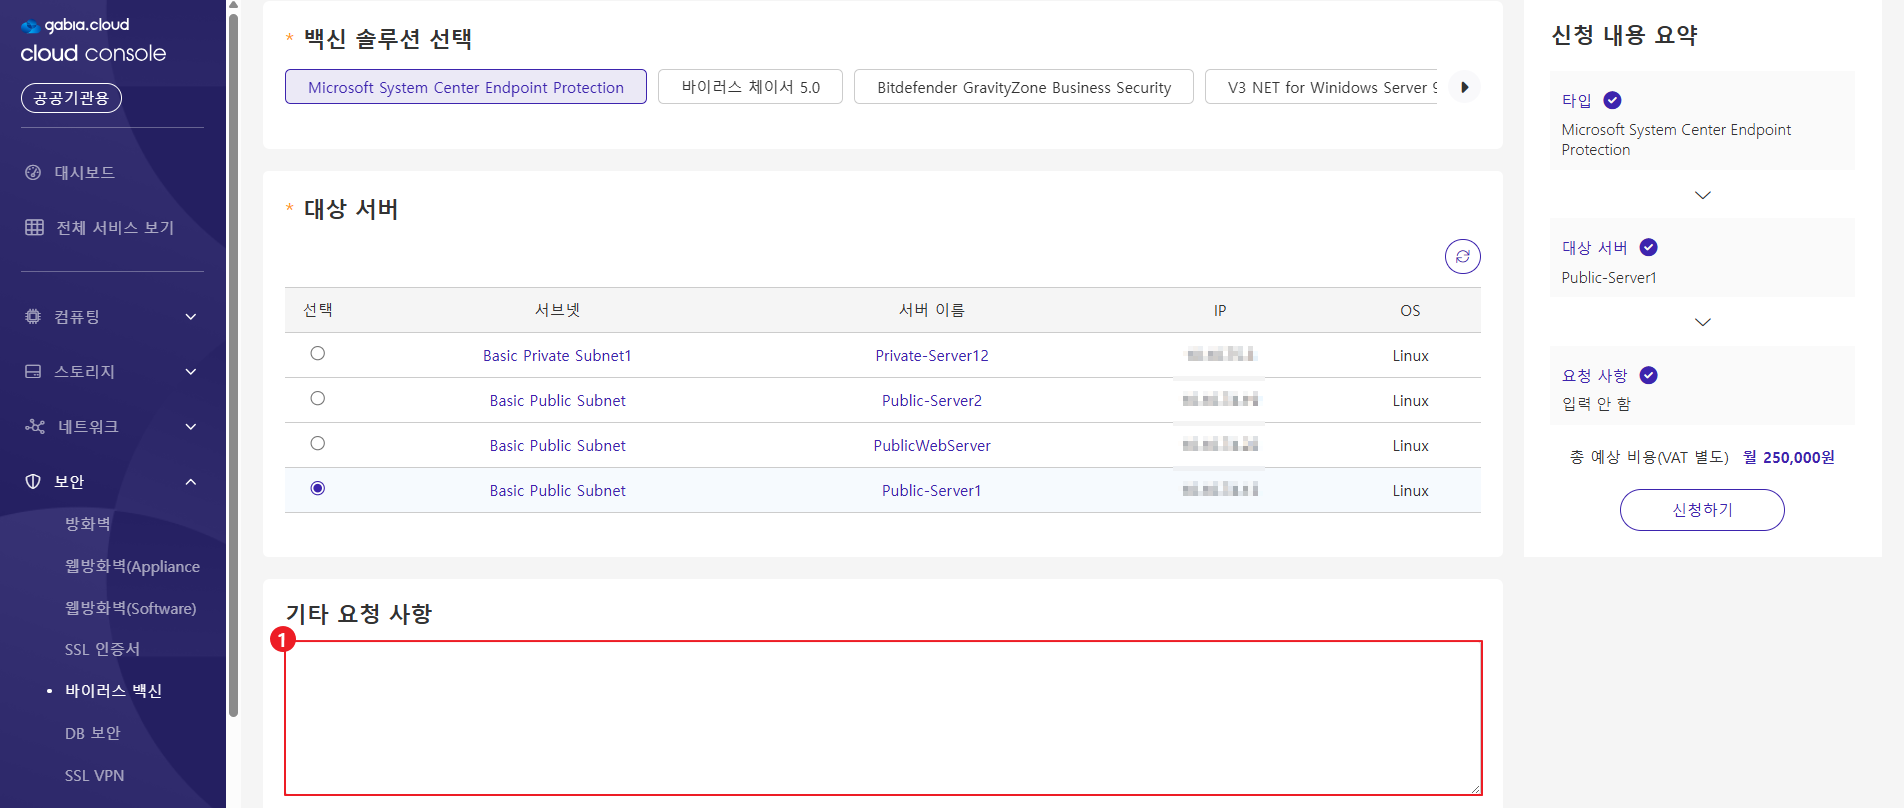
Task: Open Private-Server12 server link
Action: 932,355
